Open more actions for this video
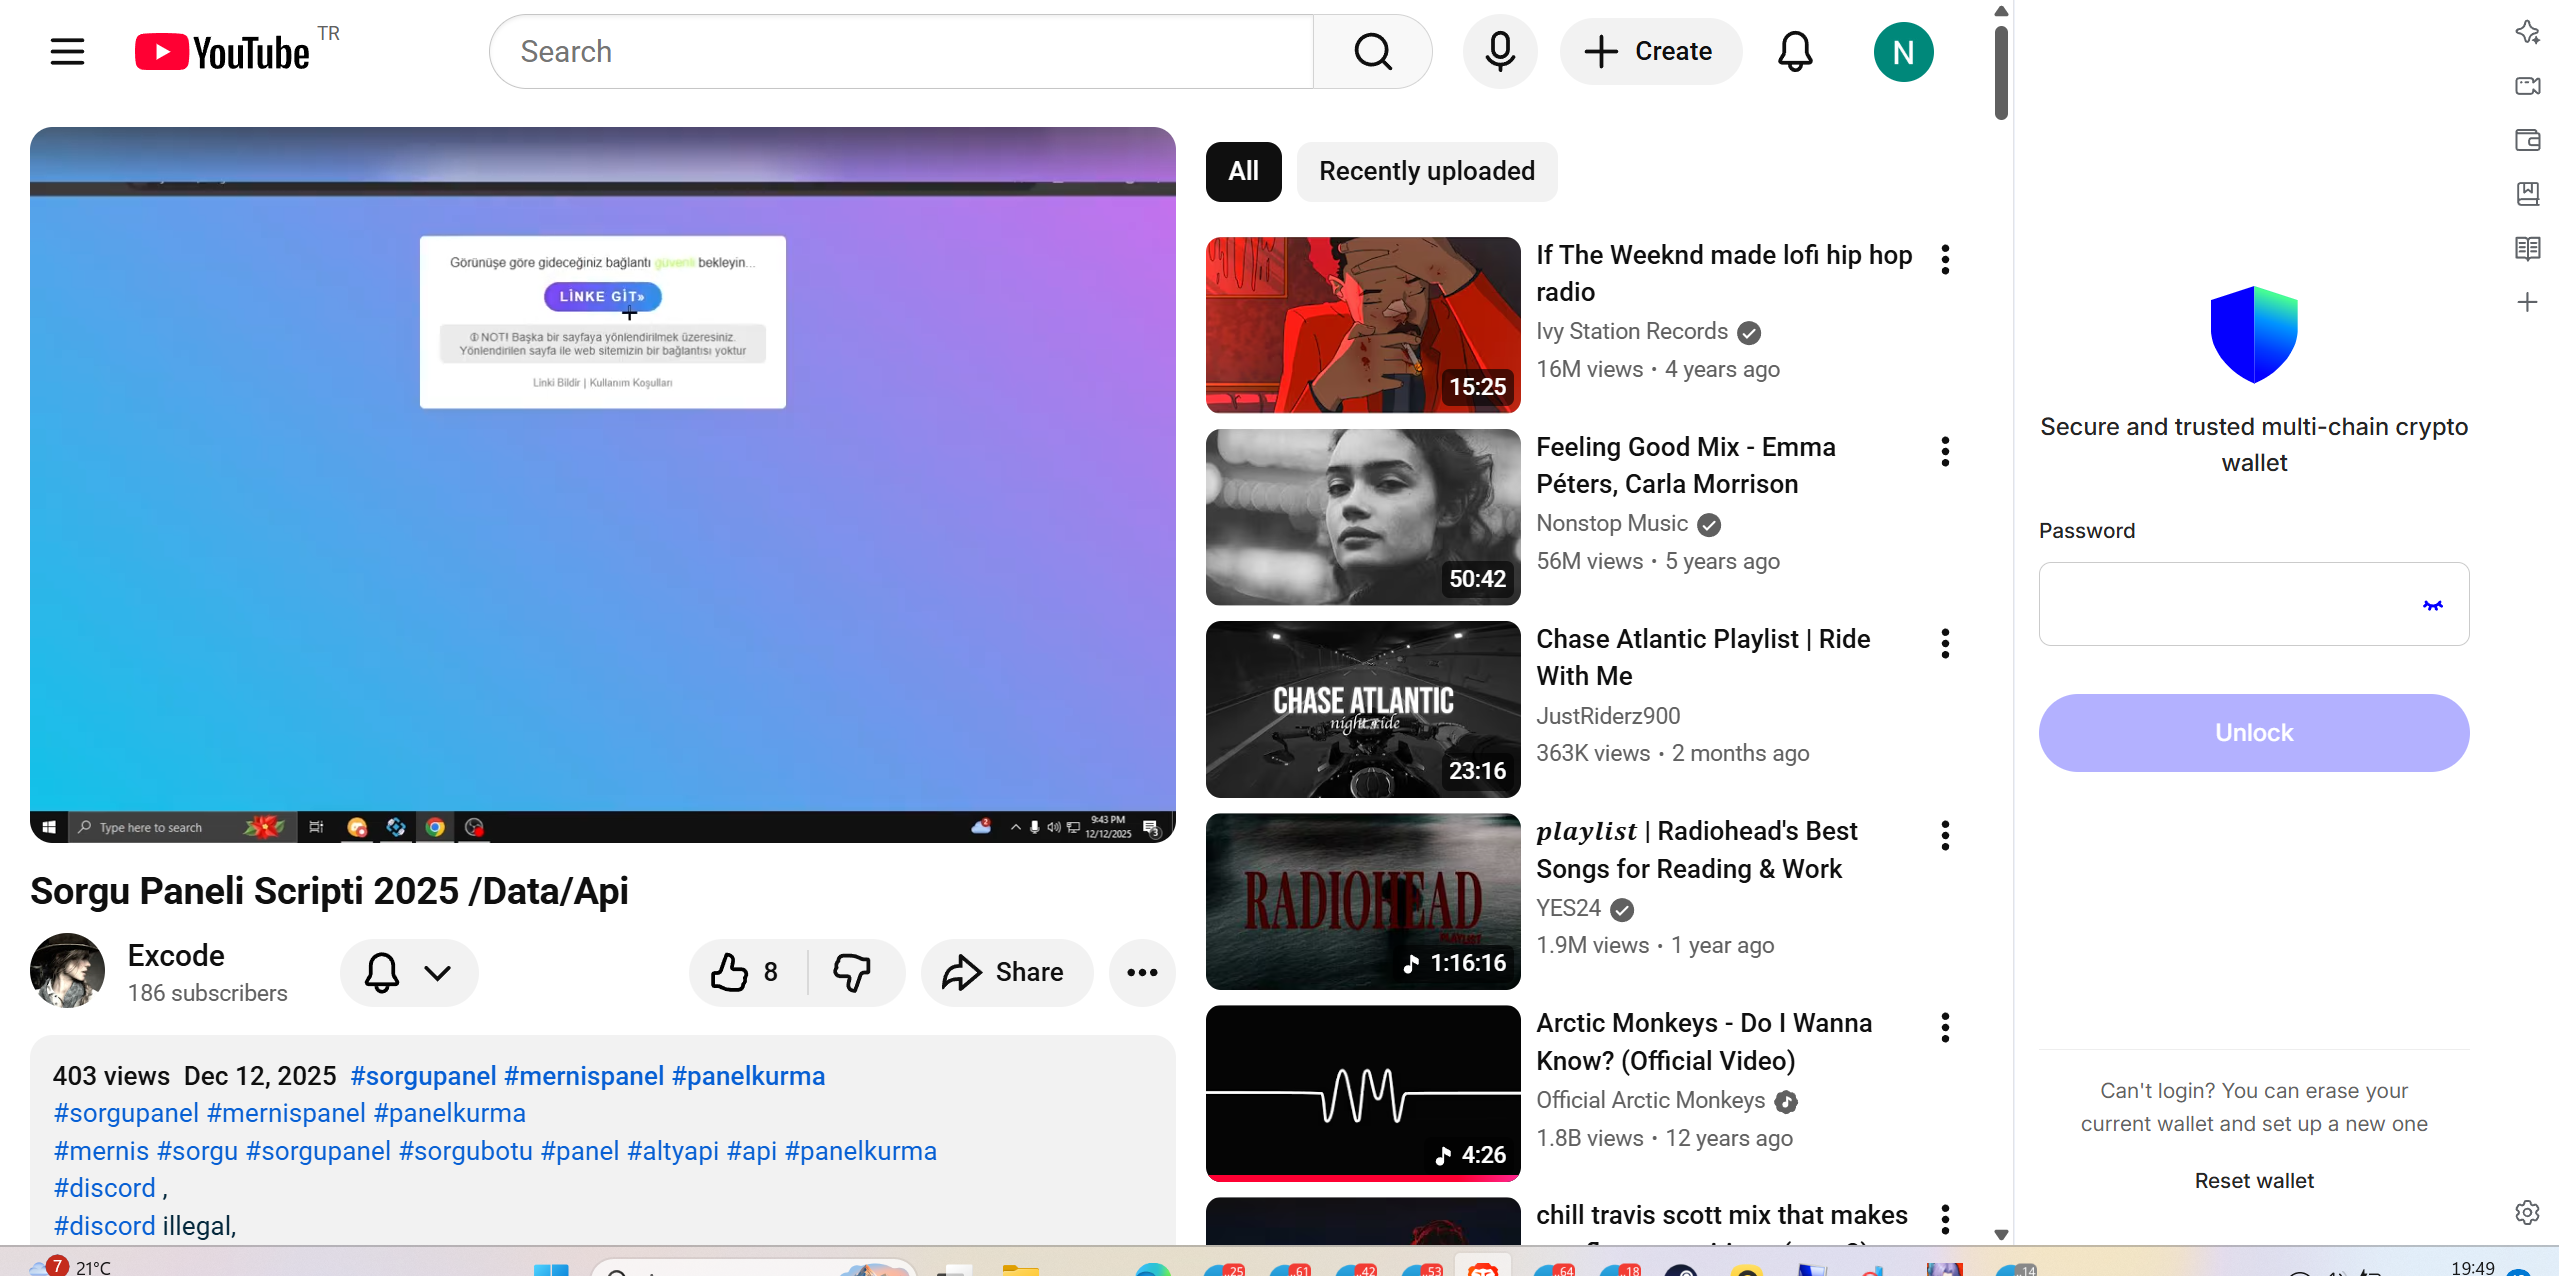This screenshot has width=2559, height=1276. click(x=1142, y=972)
